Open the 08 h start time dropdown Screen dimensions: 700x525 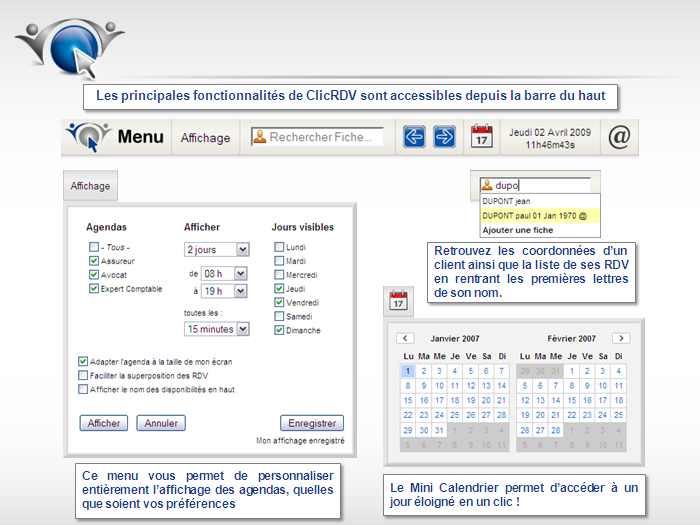pos(224,273)
